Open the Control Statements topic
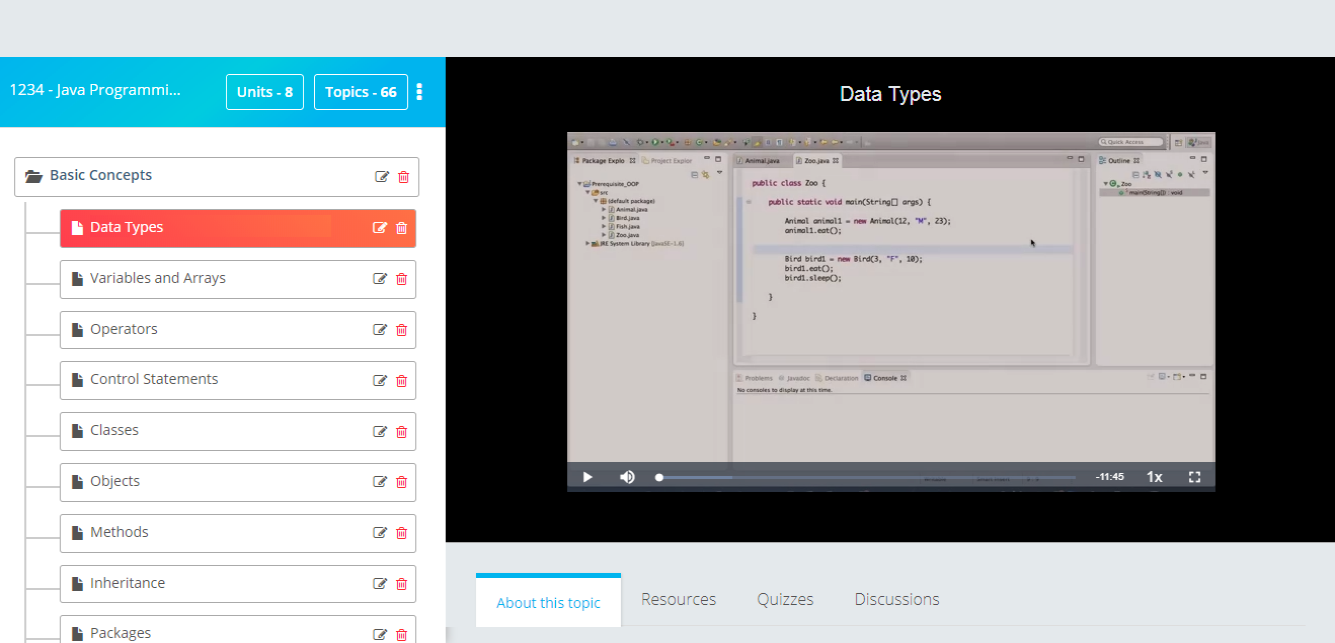The width and height of the screenshot is (1335, 643). tap(238, 380)
